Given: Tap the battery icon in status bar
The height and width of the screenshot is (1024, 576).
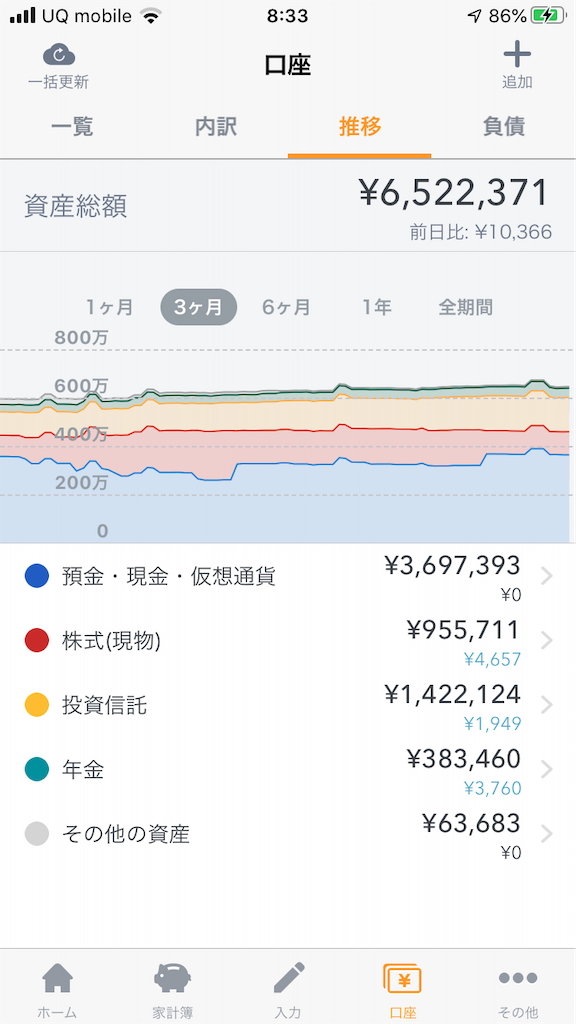Looking at the screenshot, I should [x=549, y=16].
